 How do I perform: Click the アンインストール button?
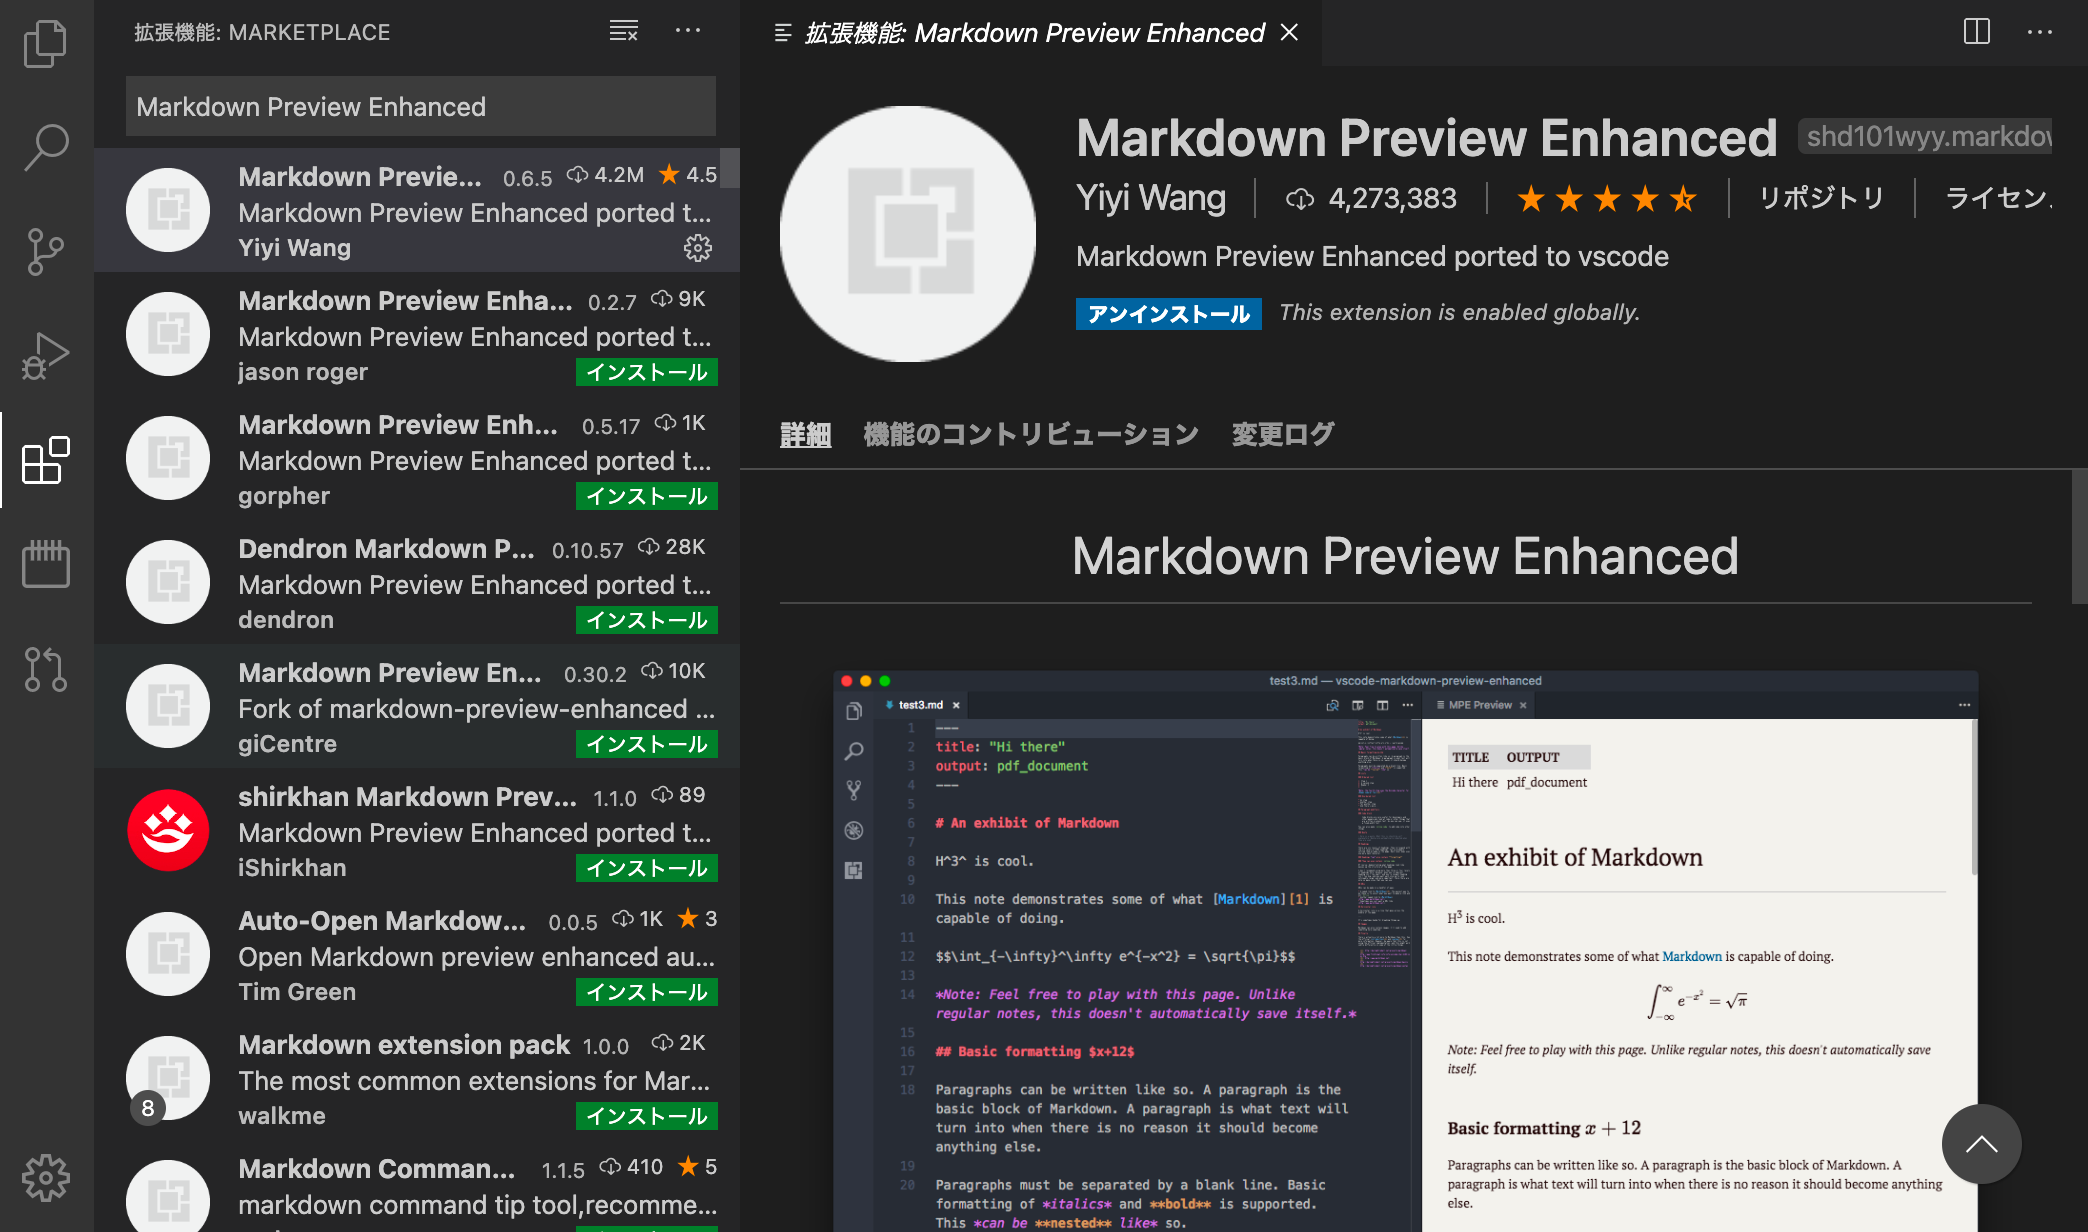[1168, 313]
